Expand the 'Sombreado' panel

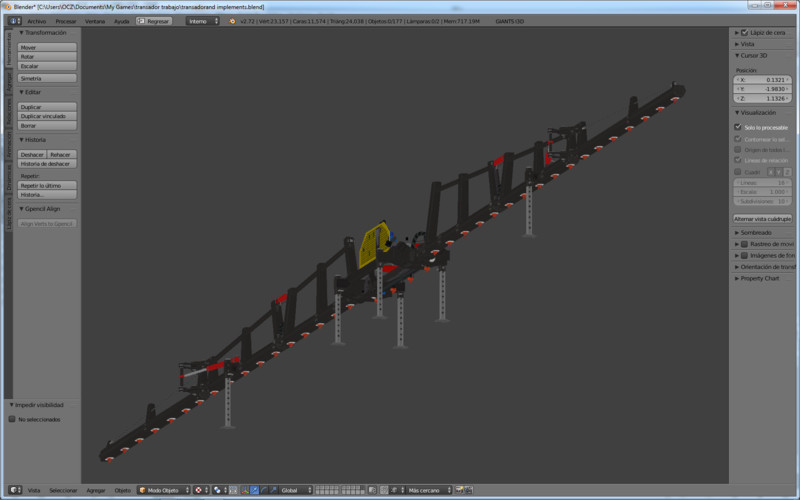(756, 232)
